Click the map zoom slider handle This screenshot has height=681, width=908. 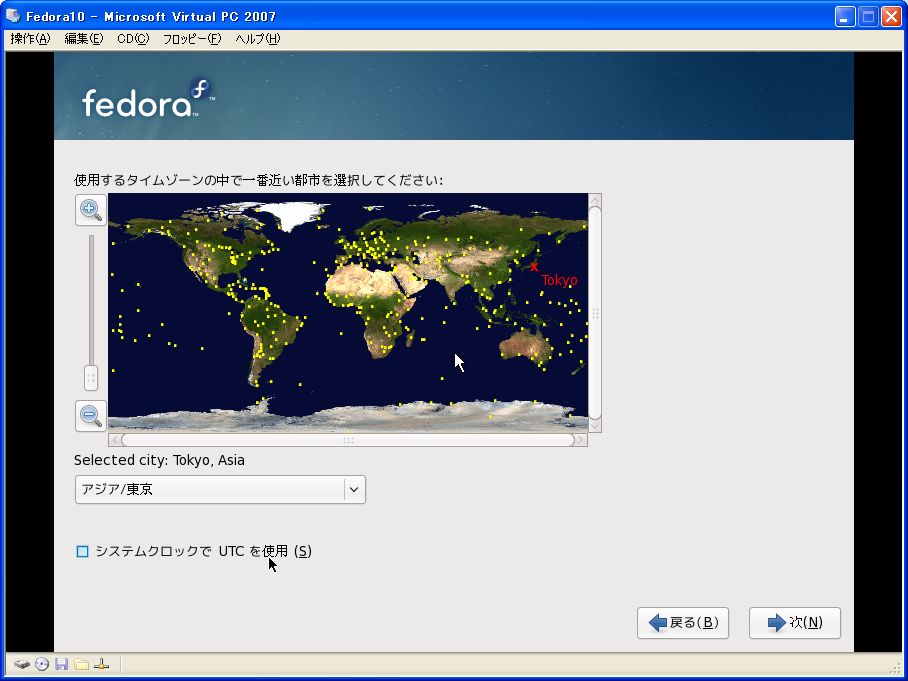point(91,378)
